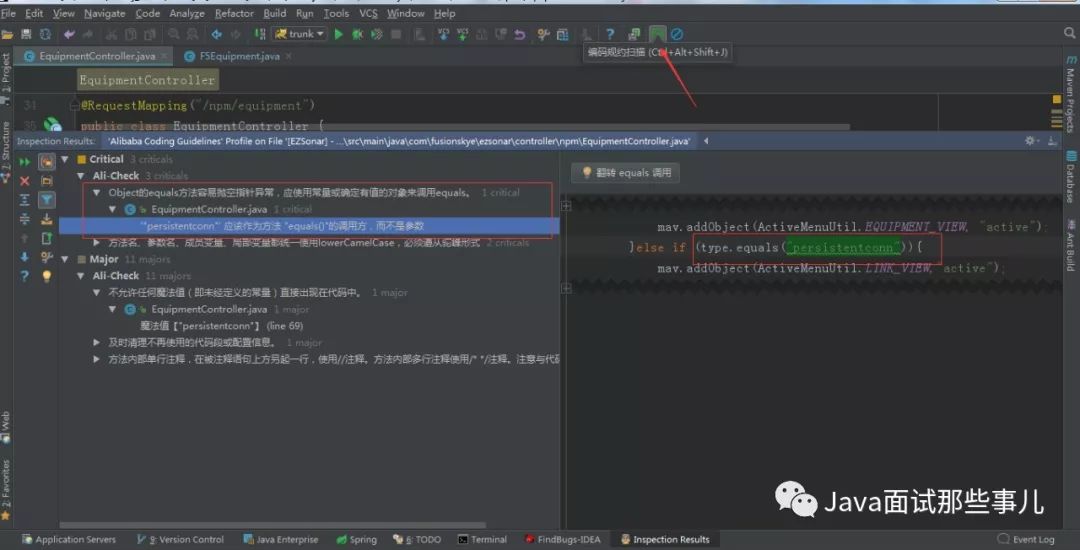Click the Expand All icon in the inspection panel
The width and height of the screenshot is (1080, 550).
click(x=24, y=200)
